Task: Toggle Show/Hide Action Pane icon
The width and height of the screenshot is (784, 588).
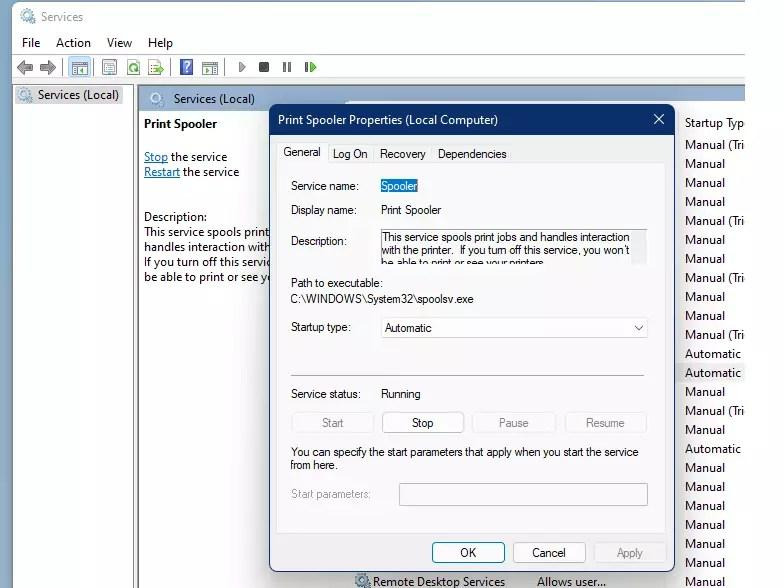Action: pyautogui.click(x=210, y=67)
